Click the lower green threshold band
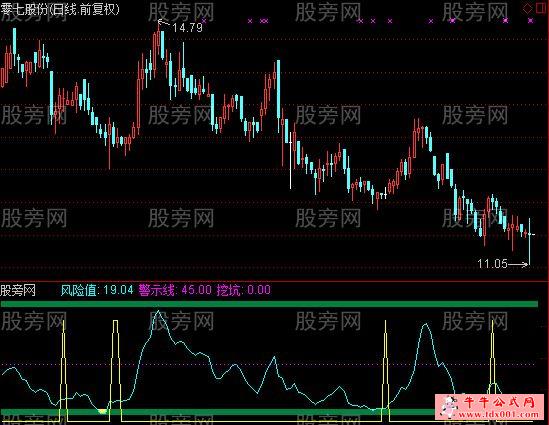Image resolution: width=549 pixels, height=425 pixels. tap(217, 412)
